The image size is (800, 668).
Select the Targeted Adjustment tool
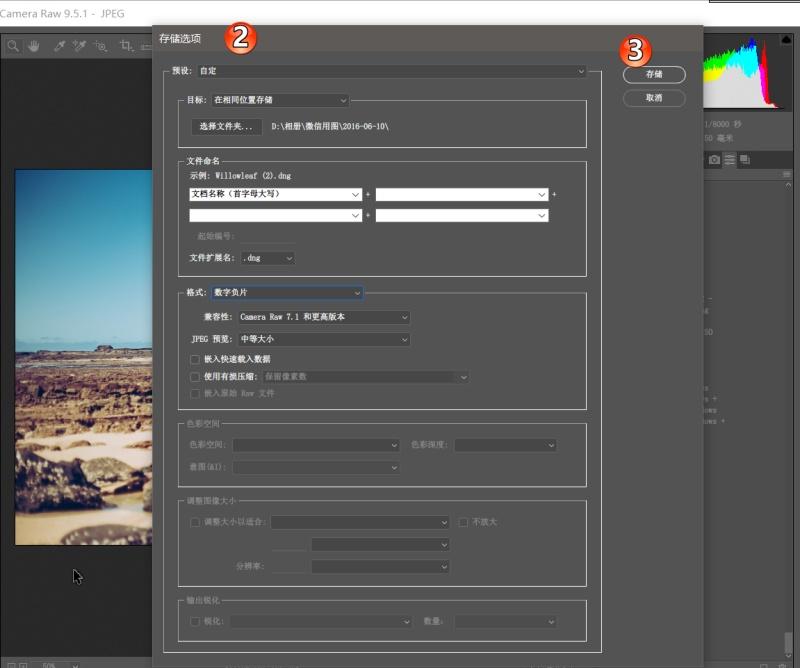tap(101, 46)
